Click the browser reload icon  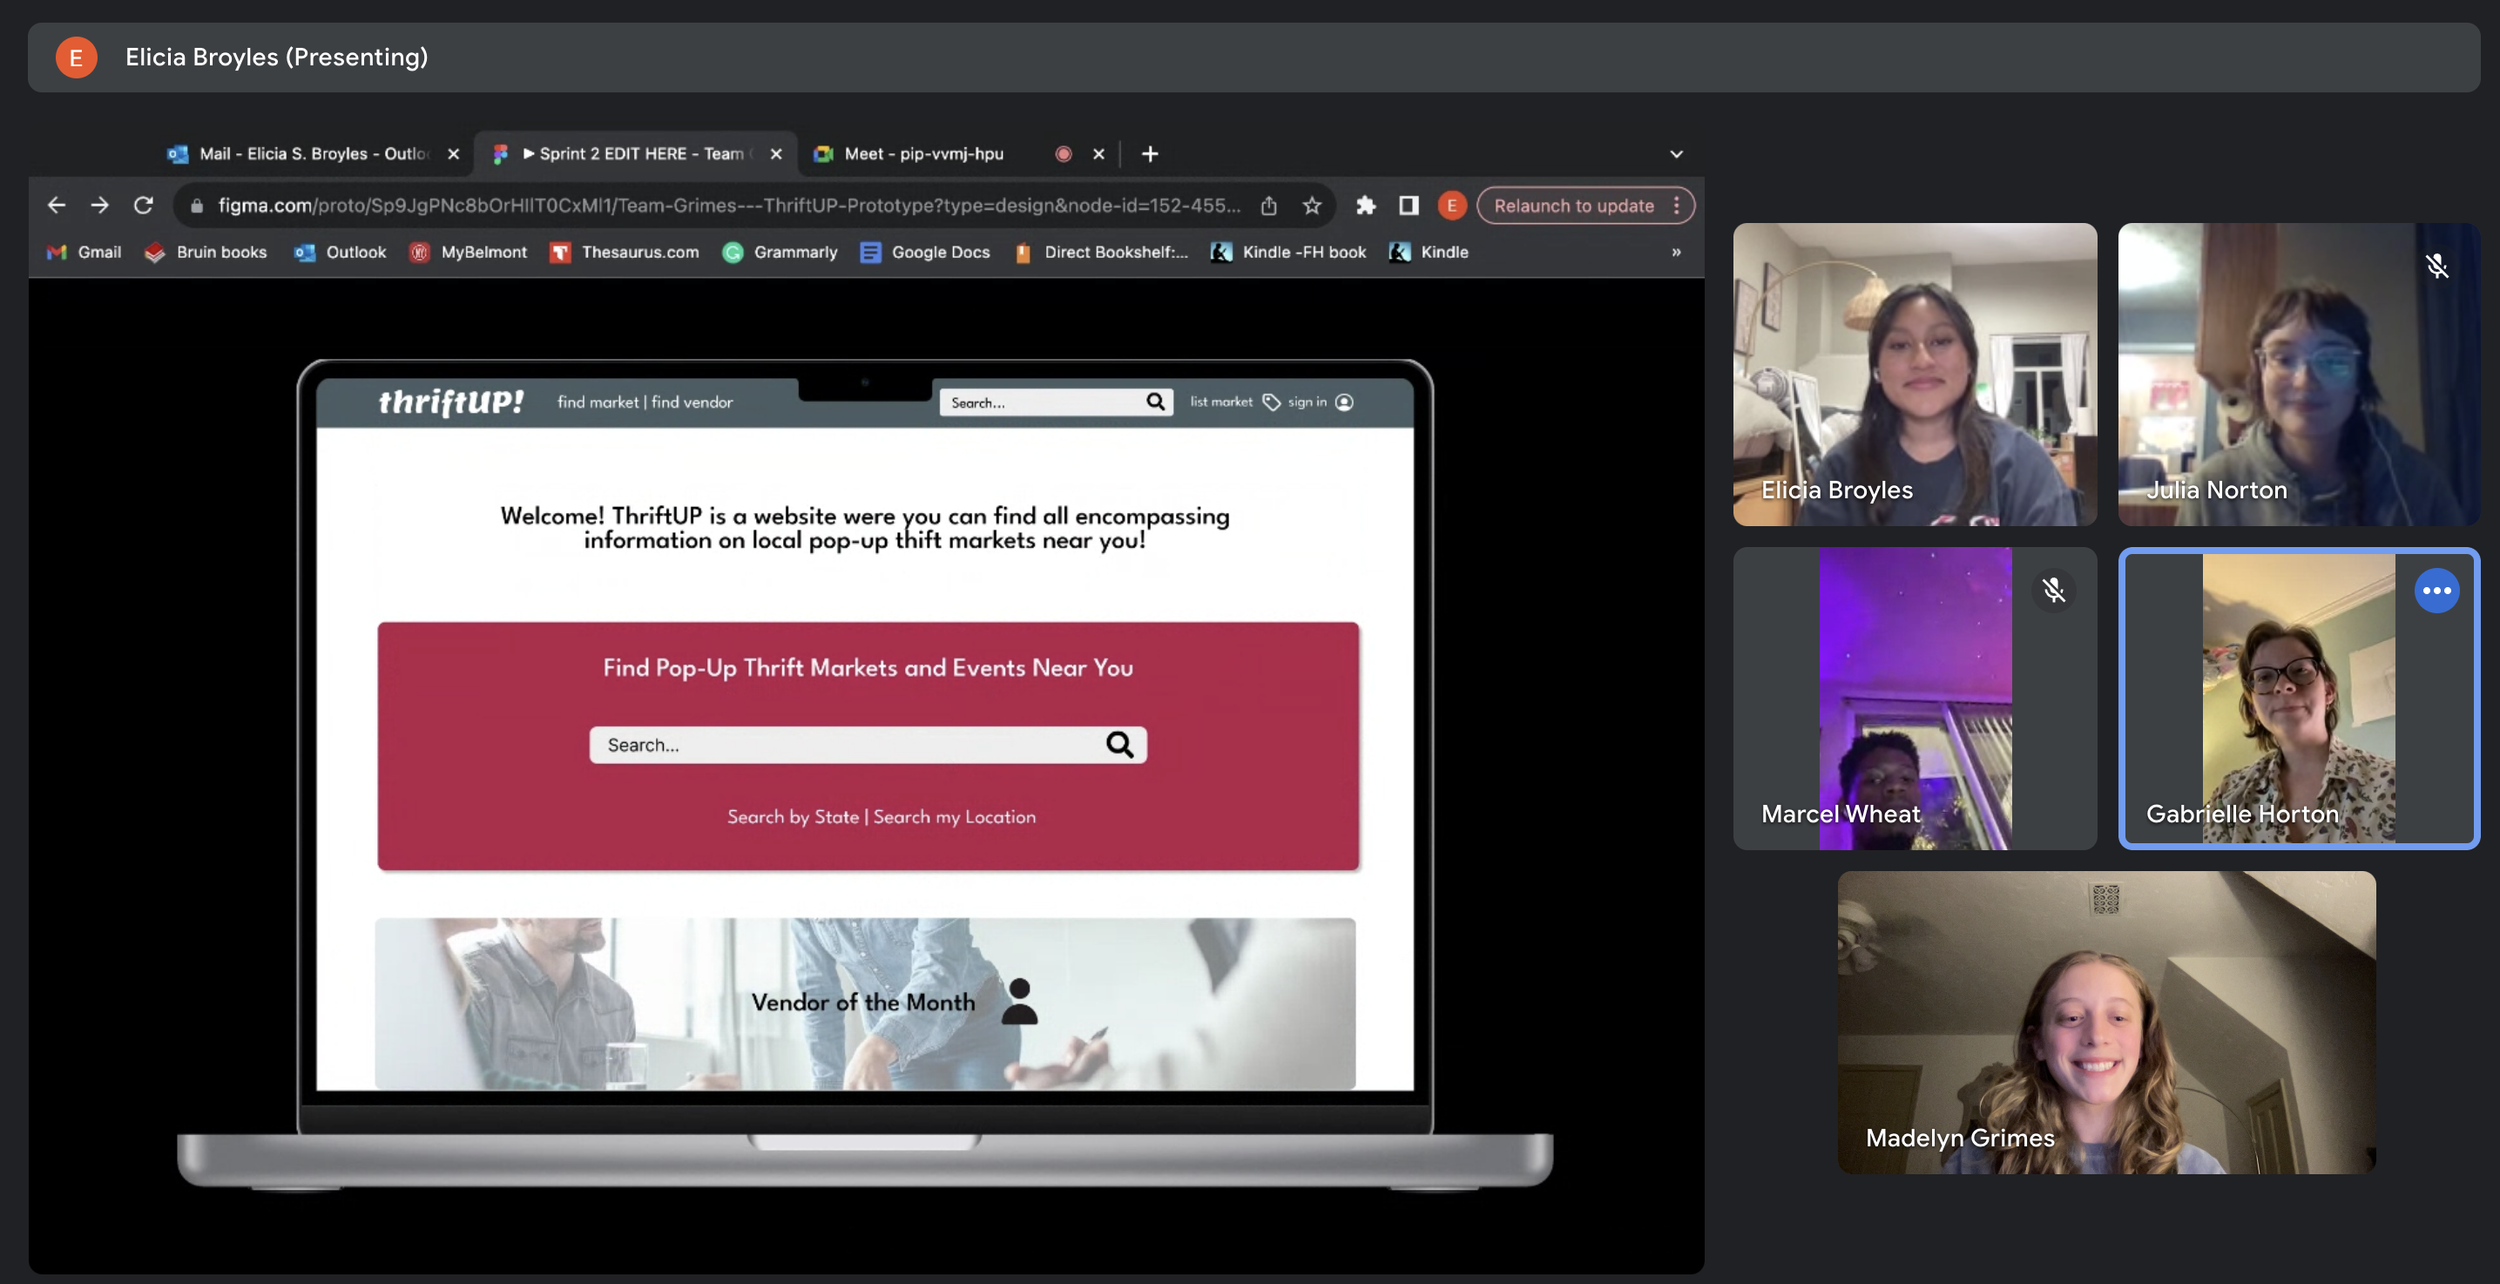pos(143,205)
